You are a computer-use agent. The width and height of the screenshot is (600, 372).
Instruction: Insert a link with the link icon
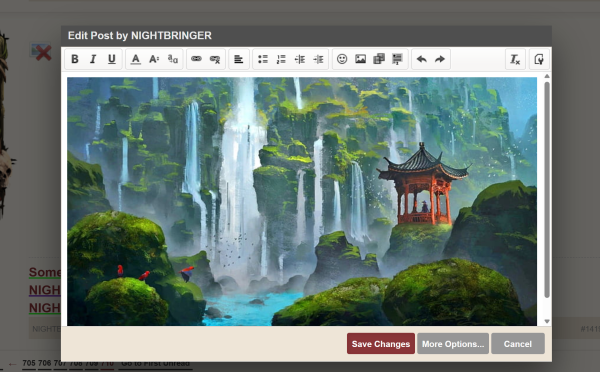(196, 59)
